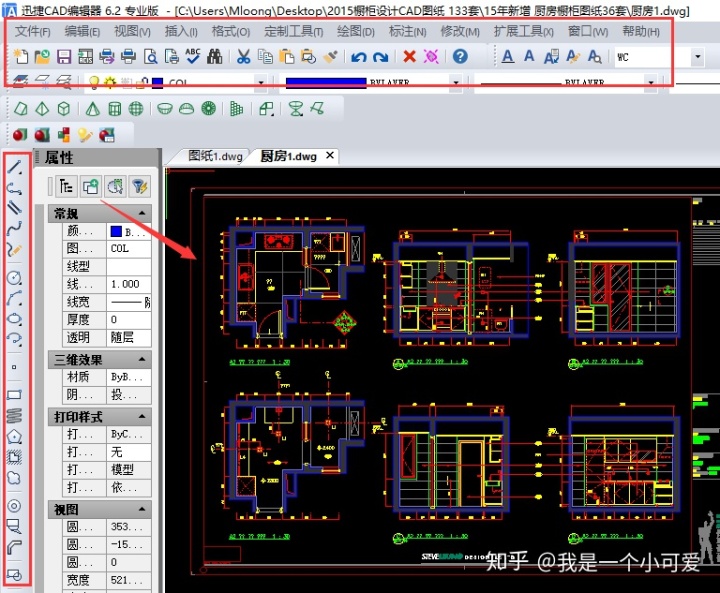This screenshot has width=720, height=593.
Task: Open the 文件(F) menu
Action: tap(33, 31)
